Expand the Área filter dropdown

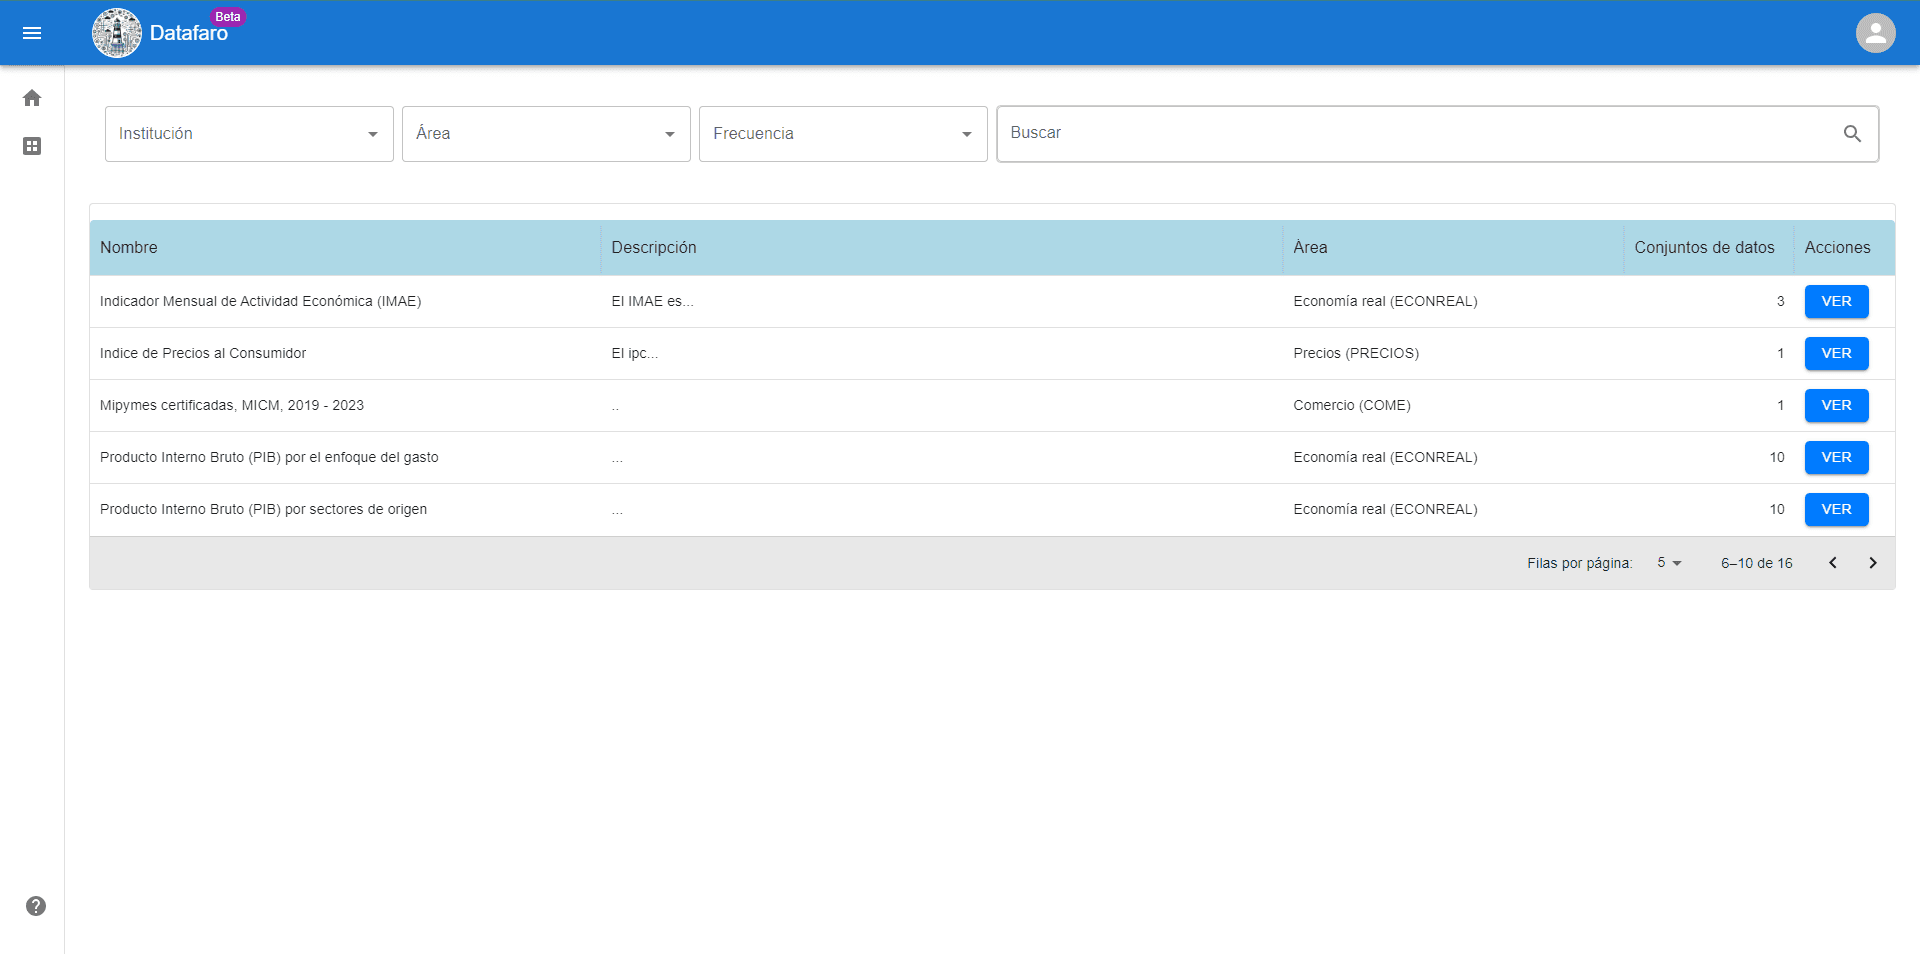[546, 134]
